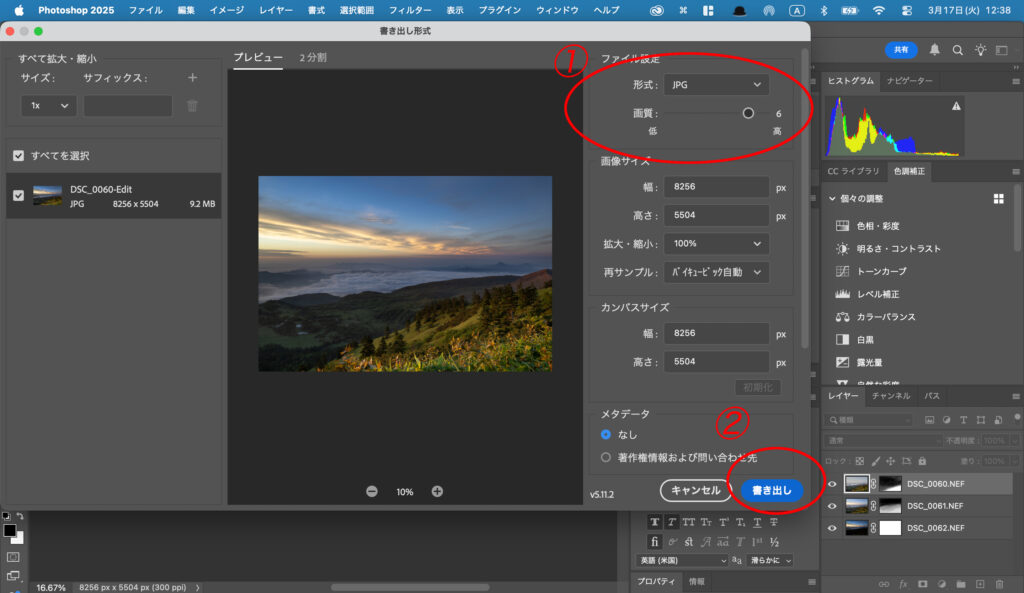1024x593 pixels.
Task: Click the plus icon to add export size
Action: point(193,78)
